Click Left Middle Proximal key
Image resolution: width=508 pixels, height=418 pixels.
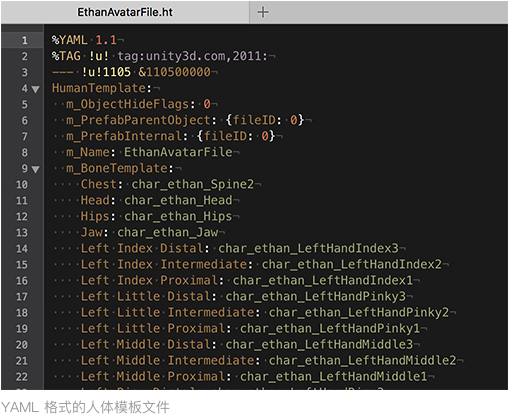click(153, 376)
